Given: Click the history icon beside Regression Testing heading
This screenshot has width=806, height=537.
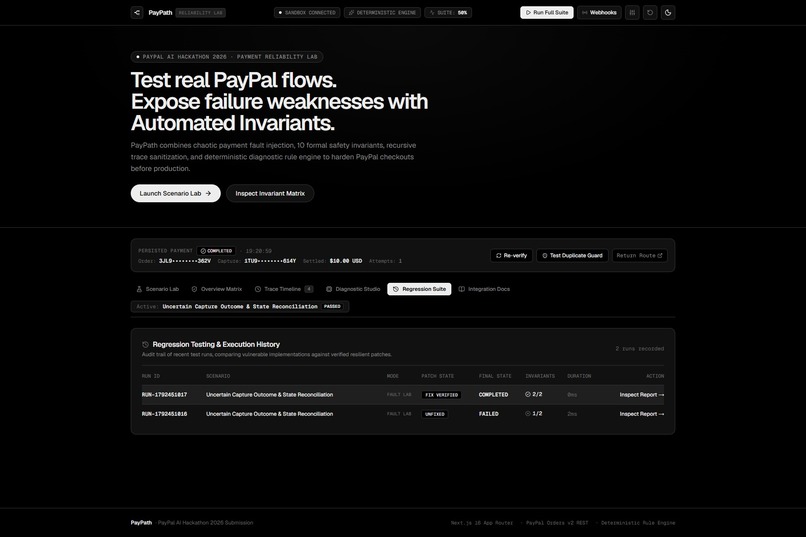Looking at the screenshot, I should point(145,344).
